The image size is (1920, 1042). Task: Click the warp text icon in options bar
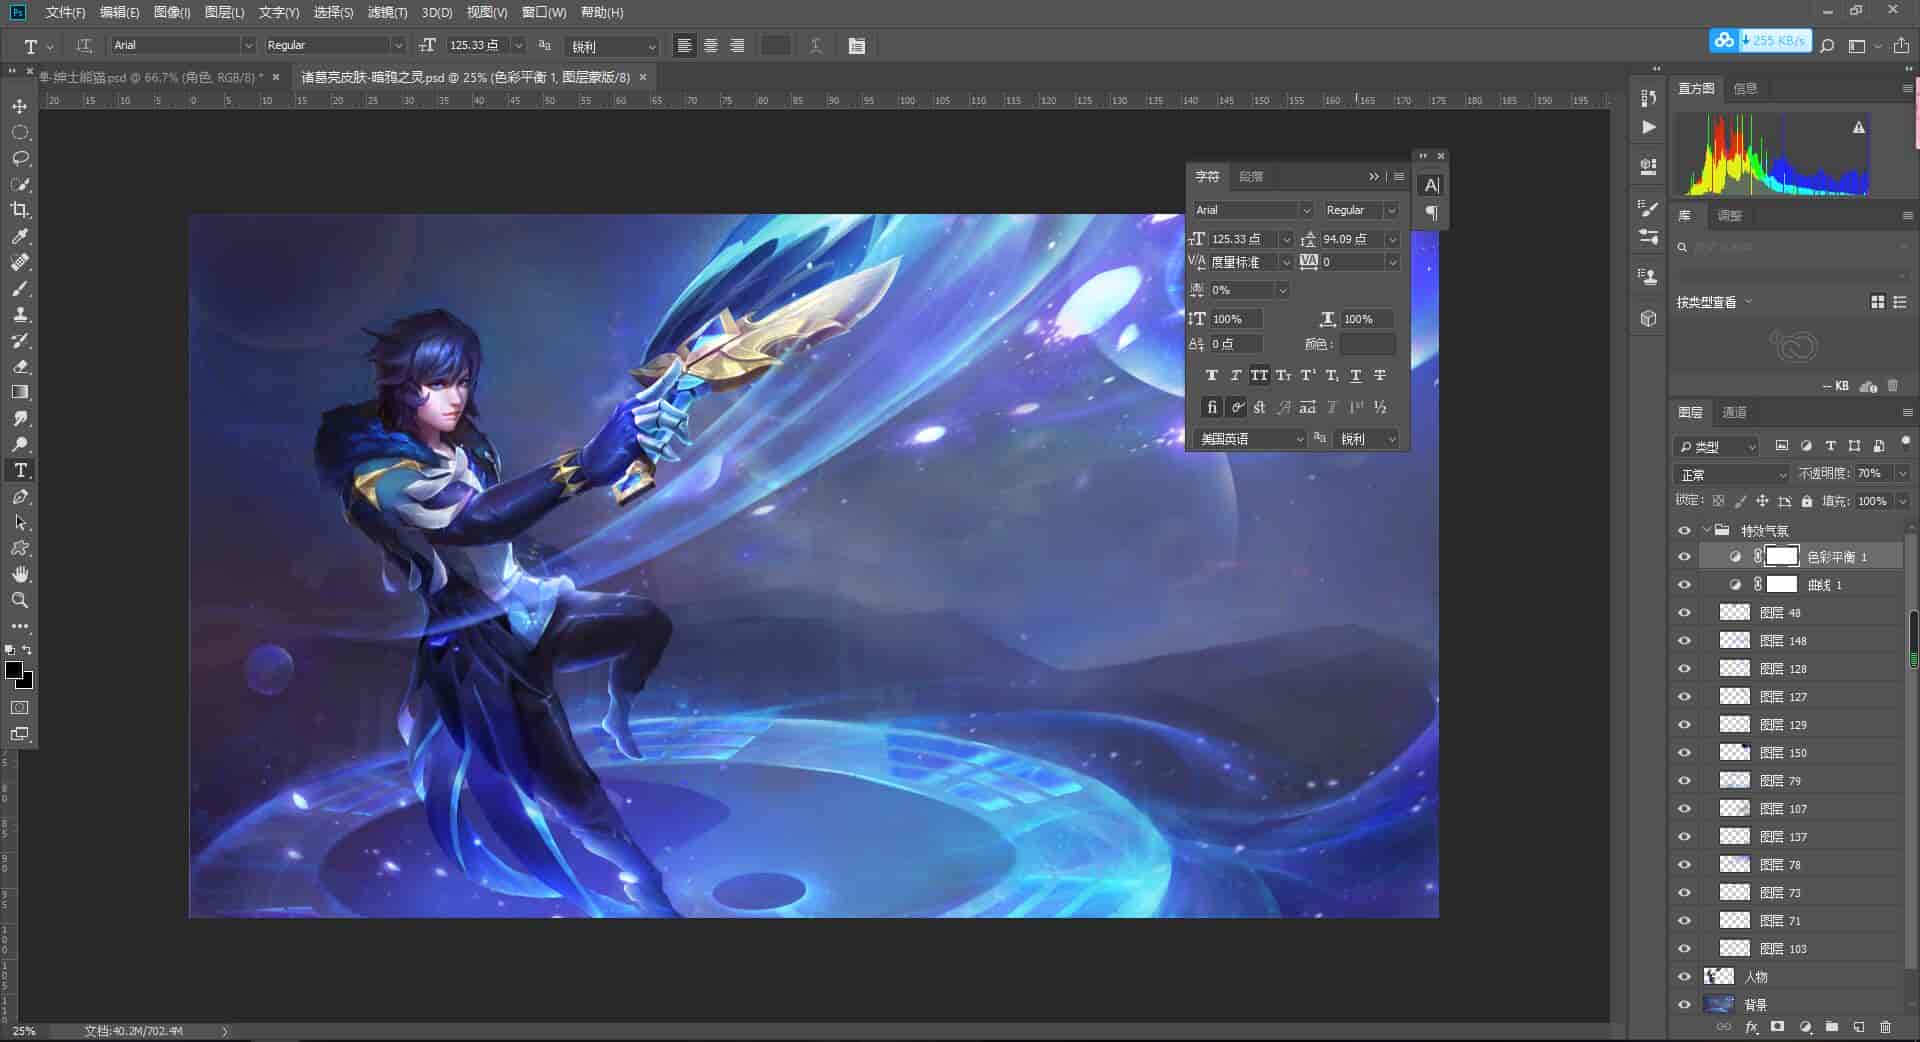click(816, 46)
